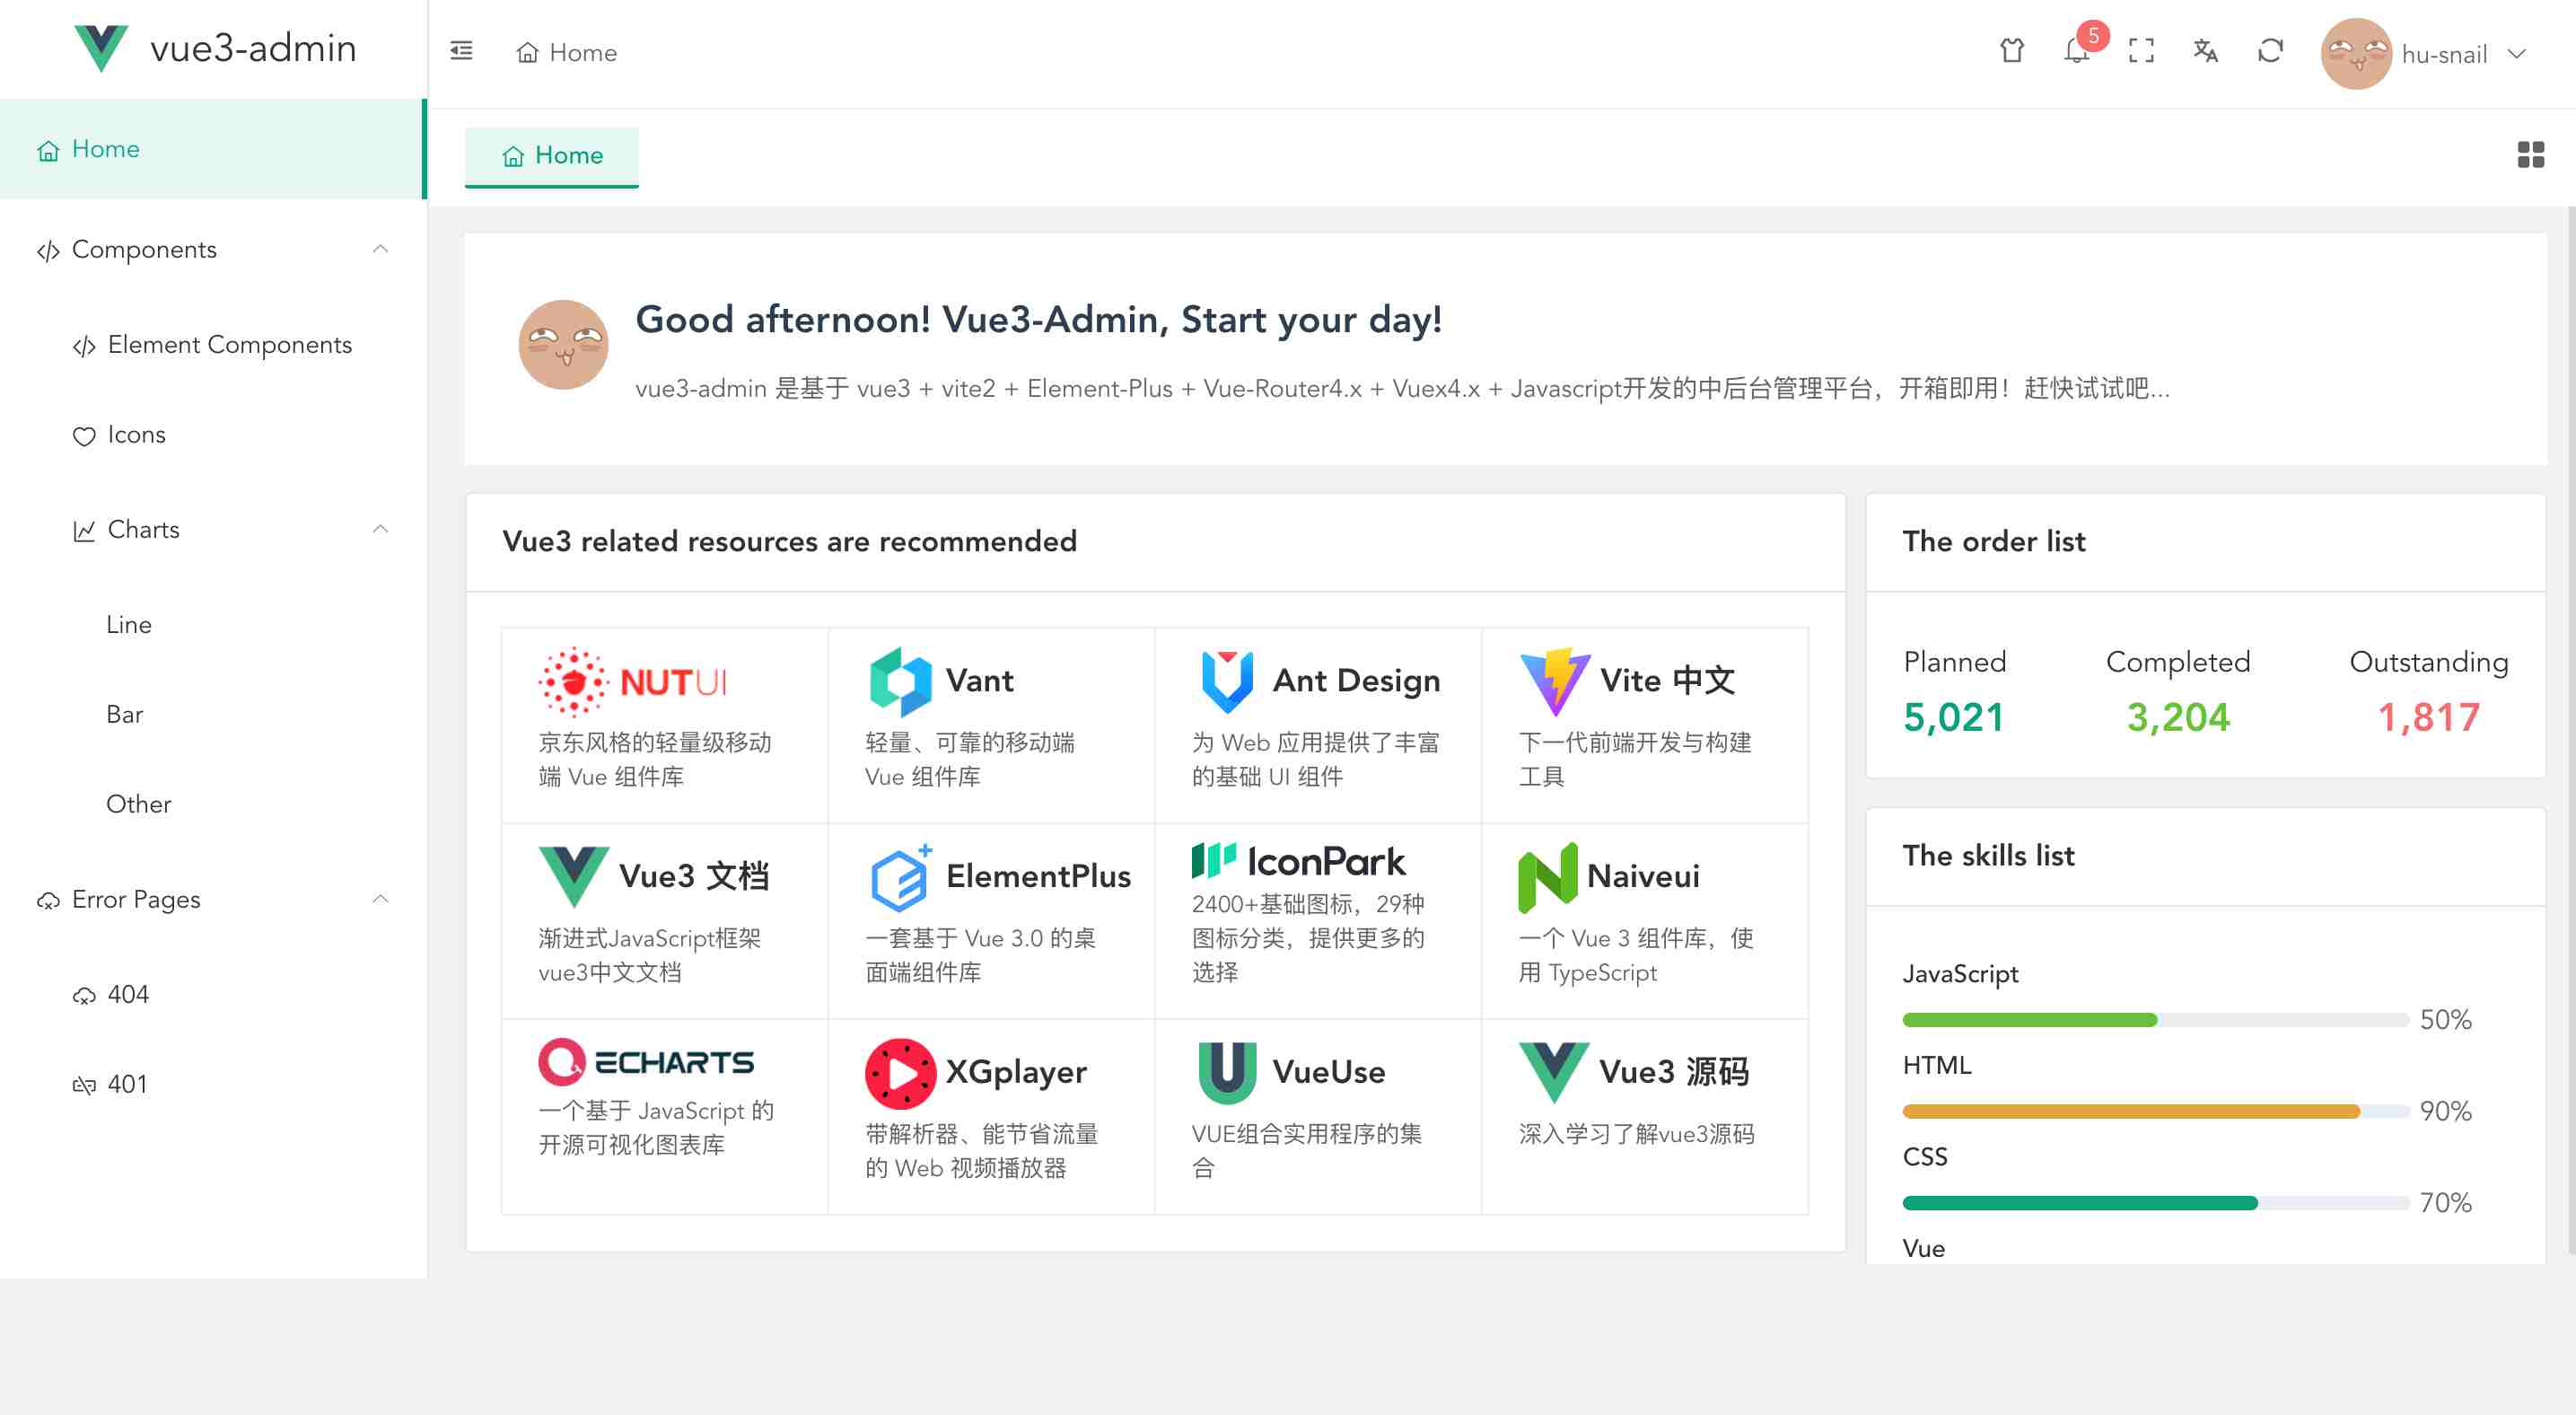
Task: Open tab options grid icon
Action: point(2530,155)
